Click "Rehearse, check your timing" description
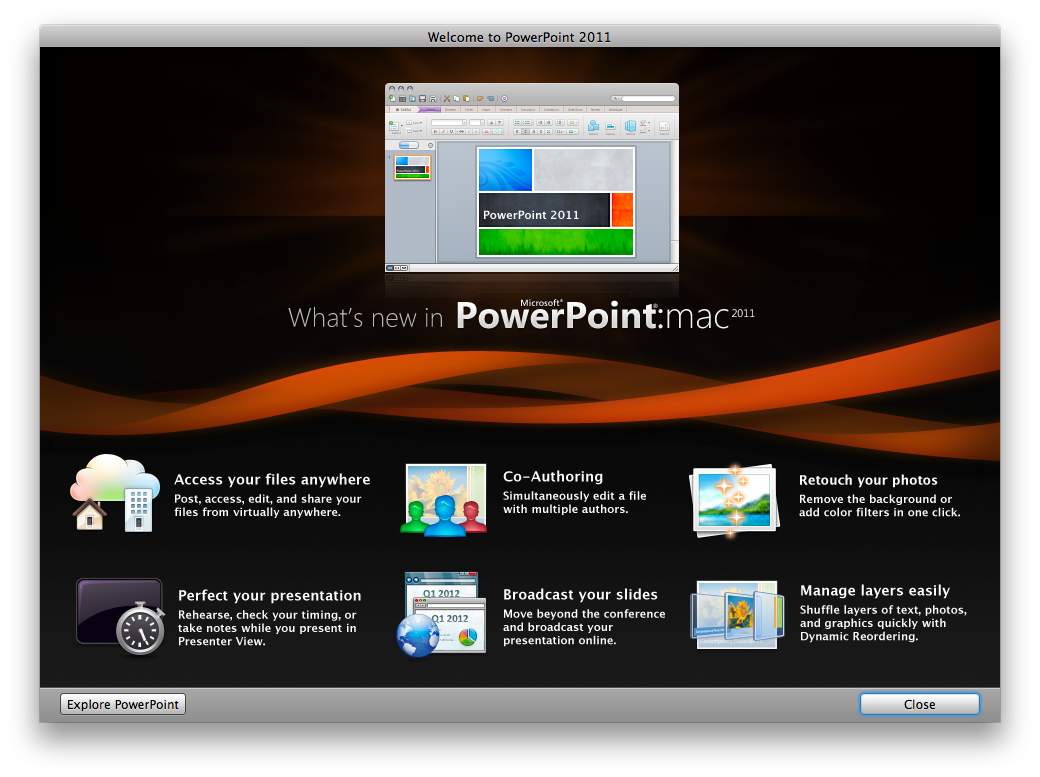Image resolution: width=1040 pixels, height=777 pixels. tap(267, 628)
